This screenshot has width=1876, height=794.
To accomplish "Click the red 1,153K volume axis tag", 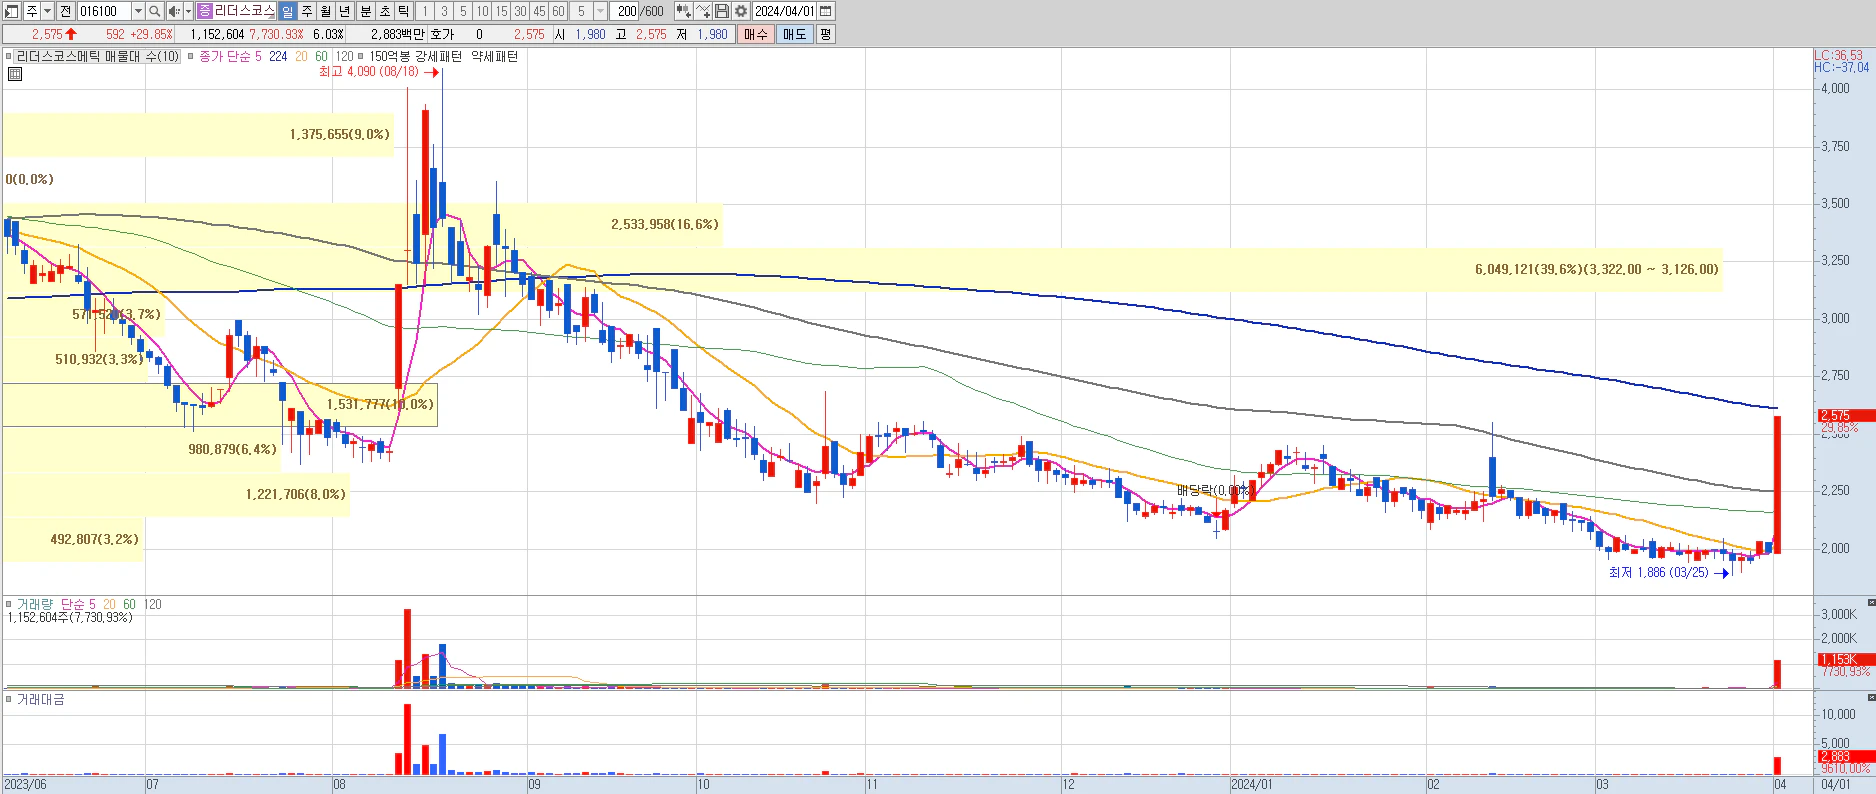I will pyautogui.click(x=1846, y=659).
